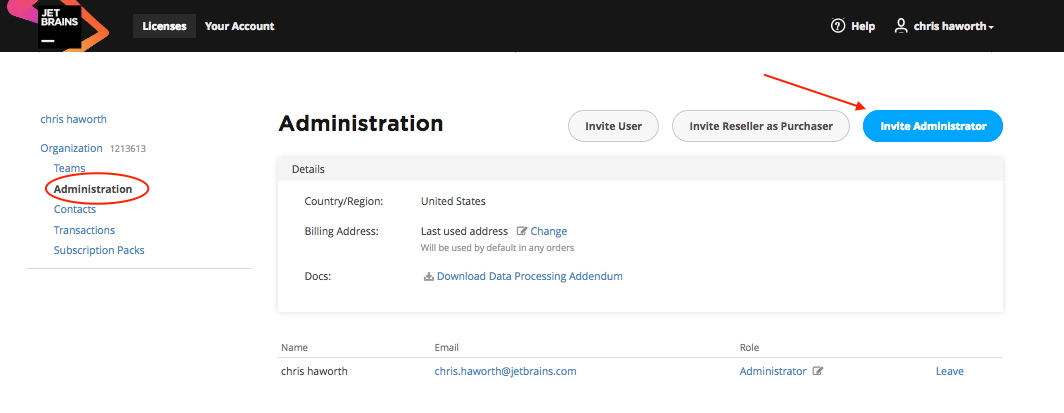Click the chris.haworth@jetbrains.com email link
Screen dimensions: 1064x413
point(505,371)
